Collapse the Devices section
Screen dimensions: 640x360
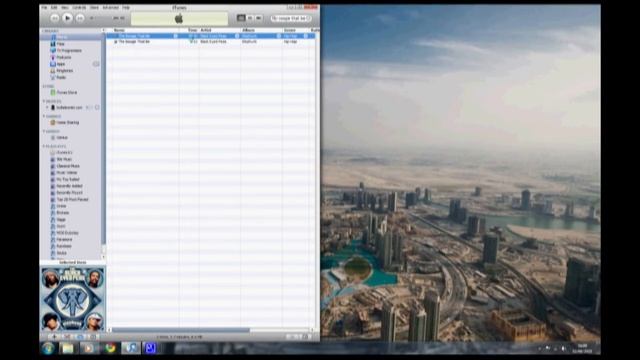click(x=44, y=101)
